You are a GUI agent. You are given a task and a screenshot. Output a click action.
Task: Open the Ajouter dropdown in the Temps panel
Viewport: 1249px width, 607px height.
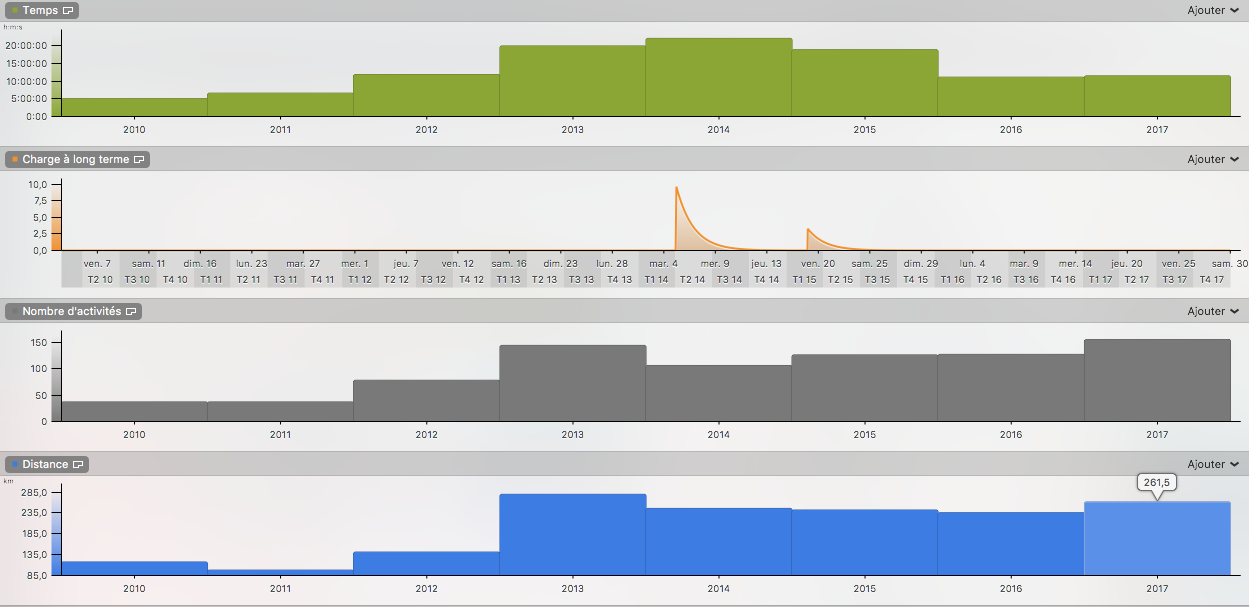point(1212,11)
